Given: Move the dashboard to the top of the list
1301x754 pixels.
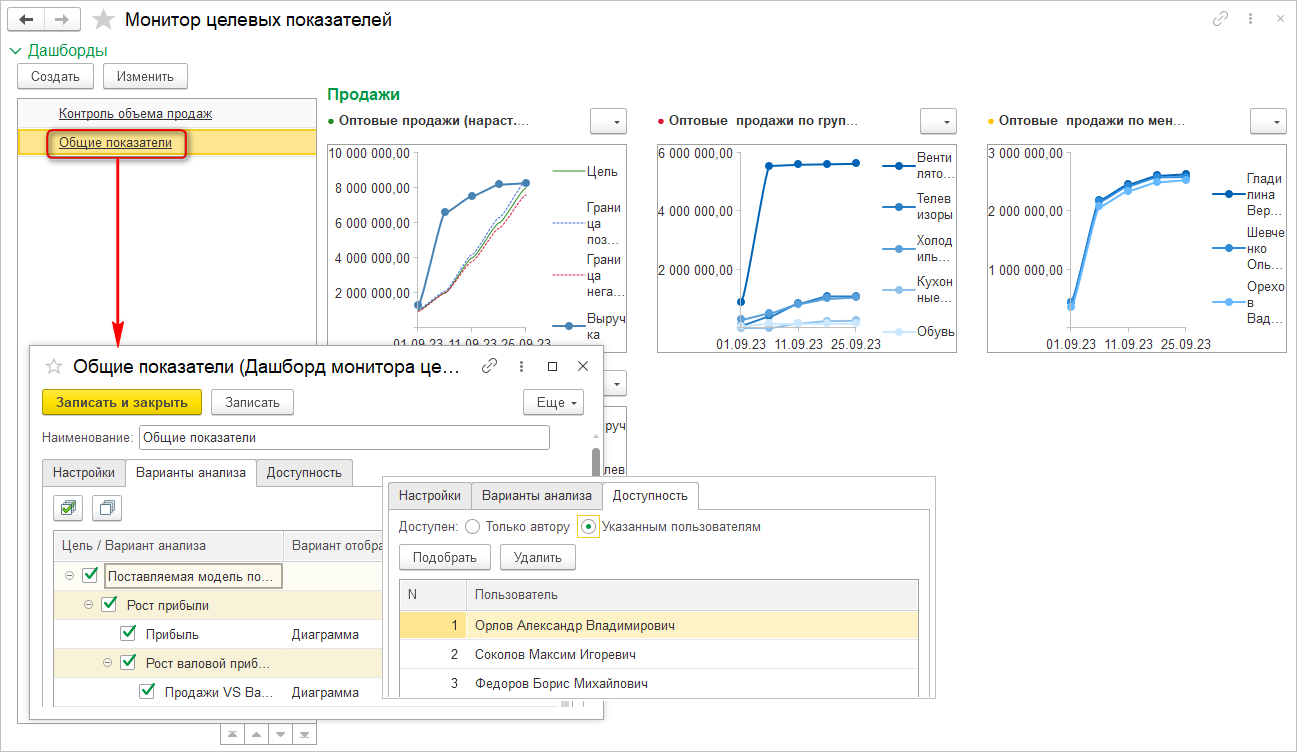Looking at the screenshot, I should pos(232,735).
